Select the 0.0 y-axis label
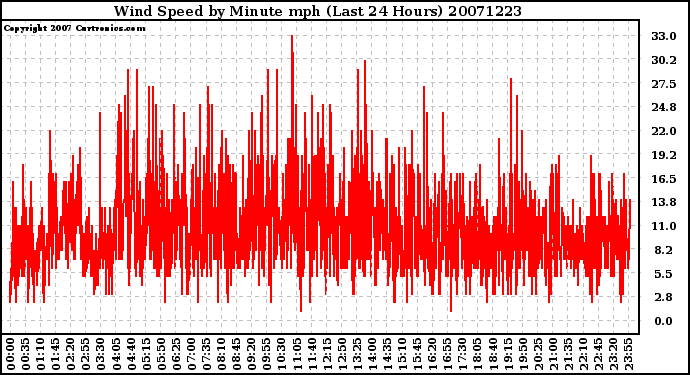This screenshot has height=375, width=690. pyautogui.click(x=664, y=321)
